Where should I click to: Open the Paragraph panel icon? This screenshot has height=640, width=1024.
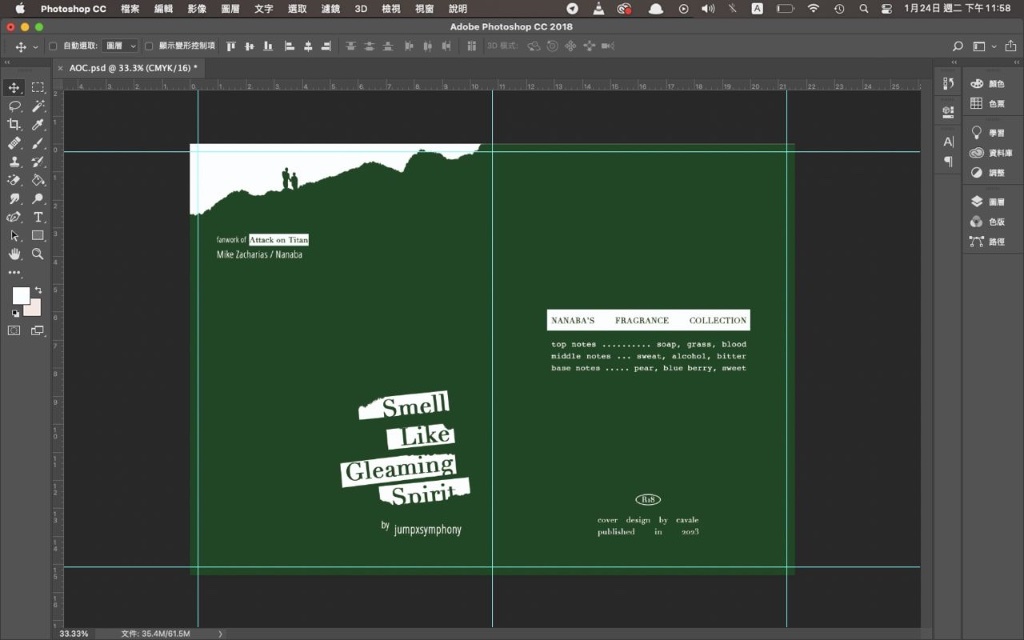tap(948, 161)
